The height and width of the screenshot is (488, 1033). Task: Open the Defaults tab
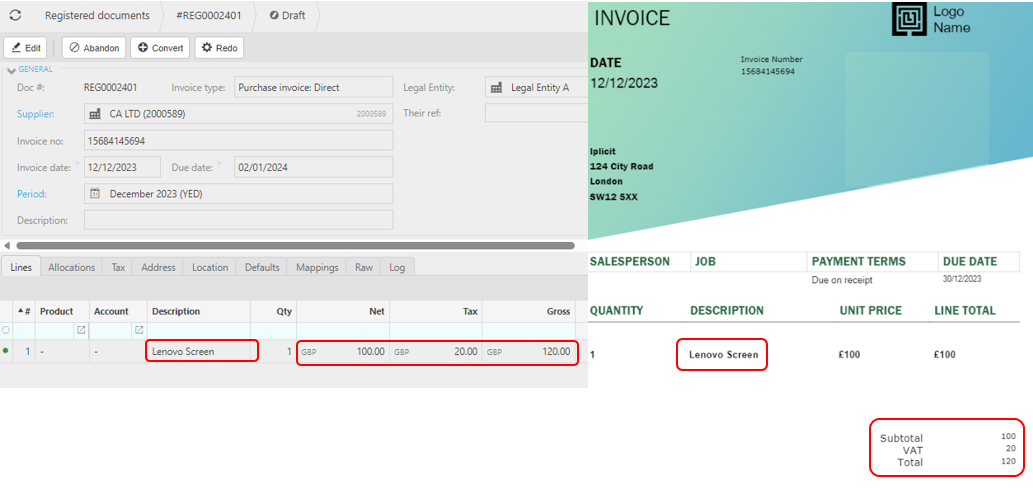(x=262, y=267)
